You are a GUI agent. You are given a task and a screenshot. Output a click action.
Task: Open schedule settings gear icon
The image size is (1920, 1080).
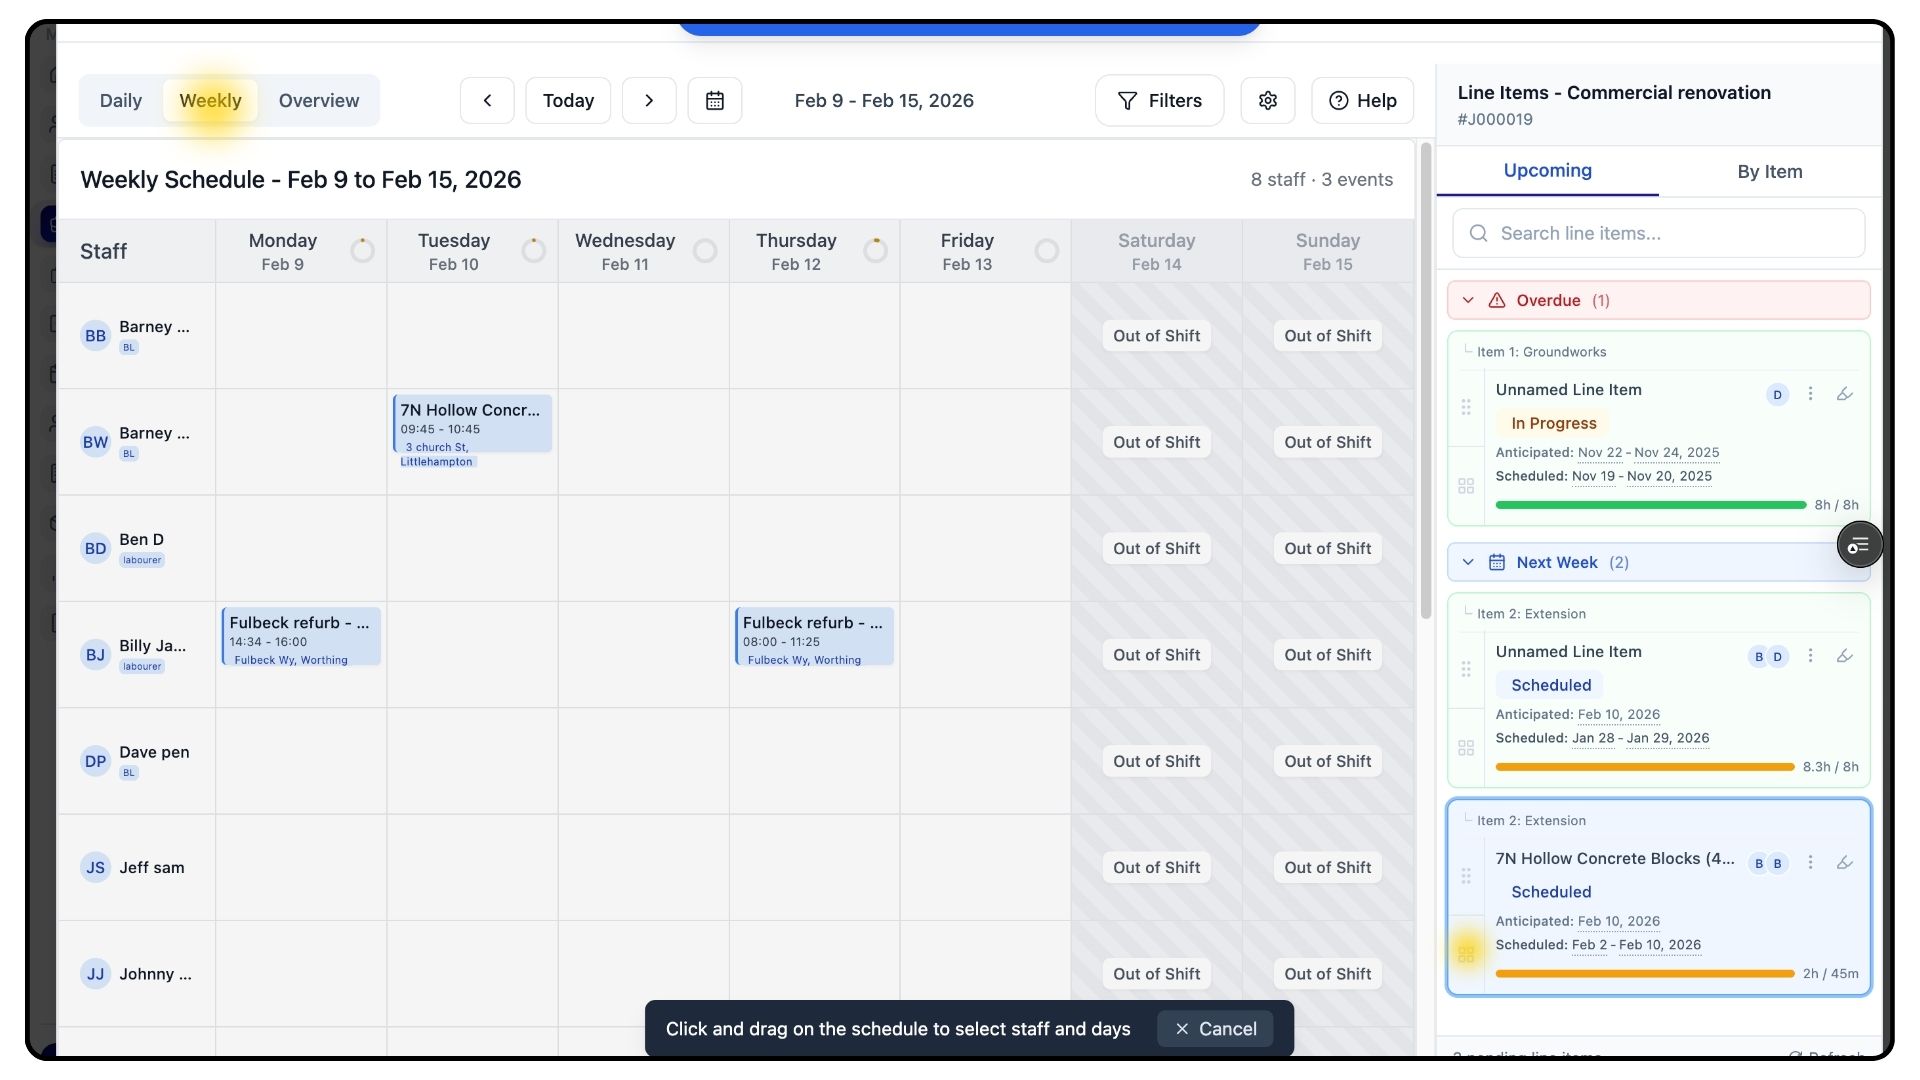1267,101
